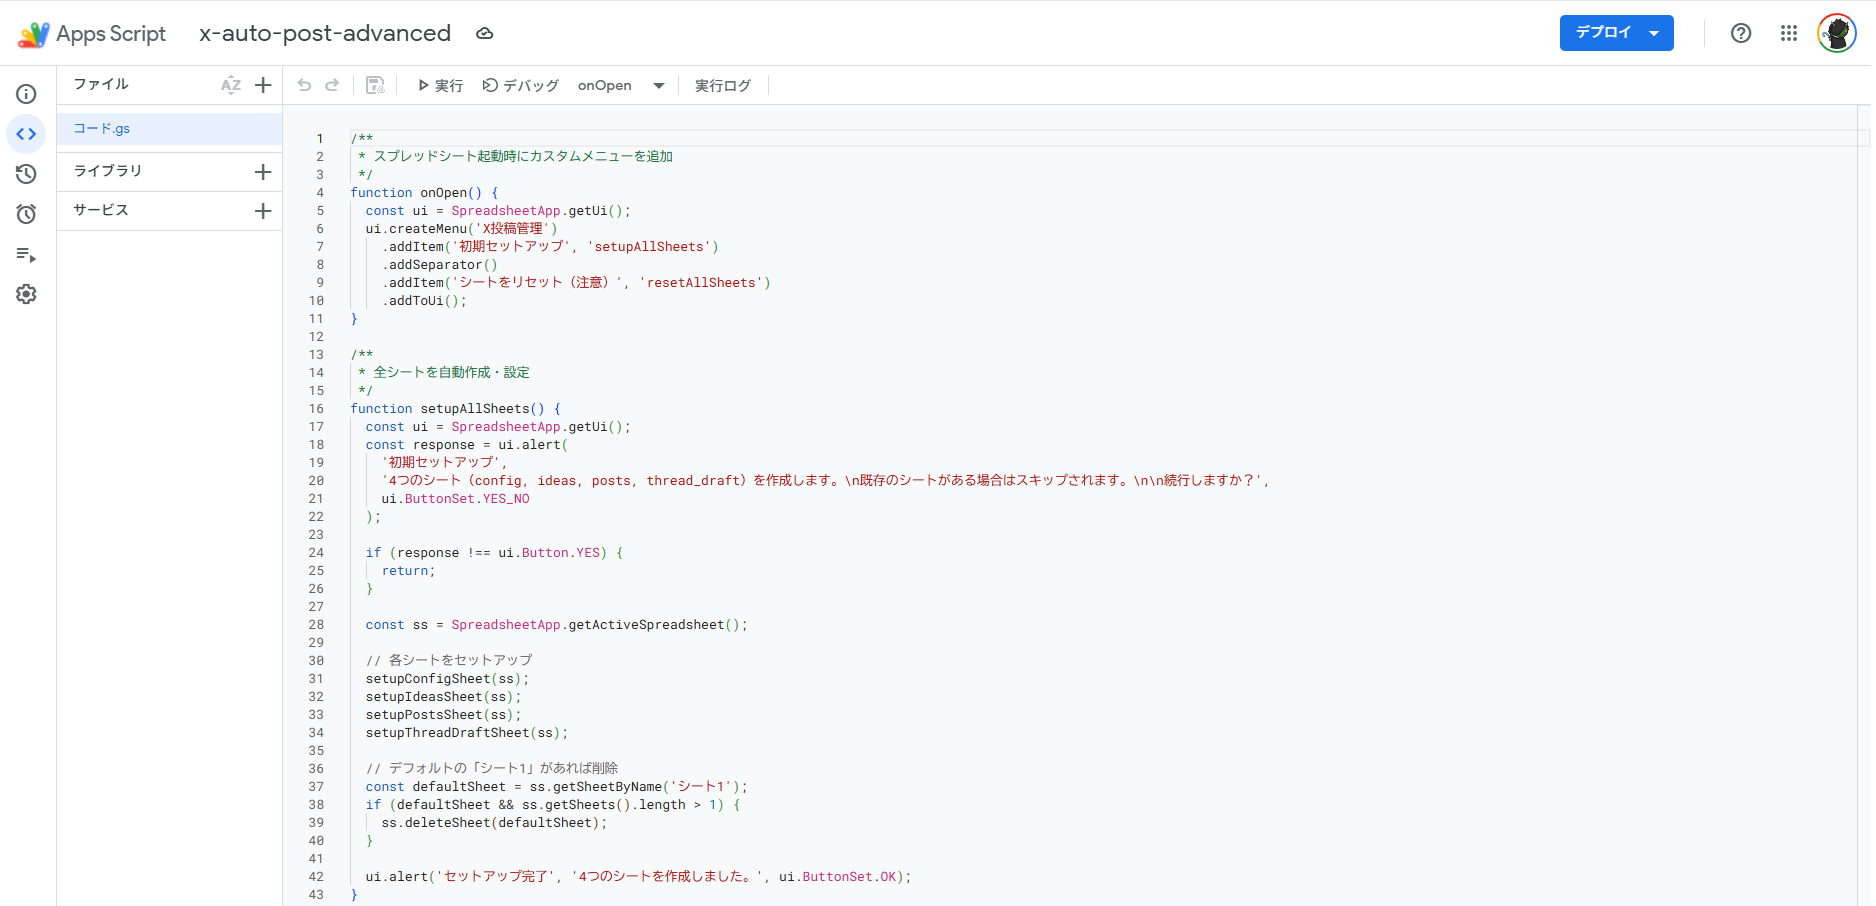Add a service using plus button
The width and height of the screenshot is (1876, 906).
click(x=263, y=211)
